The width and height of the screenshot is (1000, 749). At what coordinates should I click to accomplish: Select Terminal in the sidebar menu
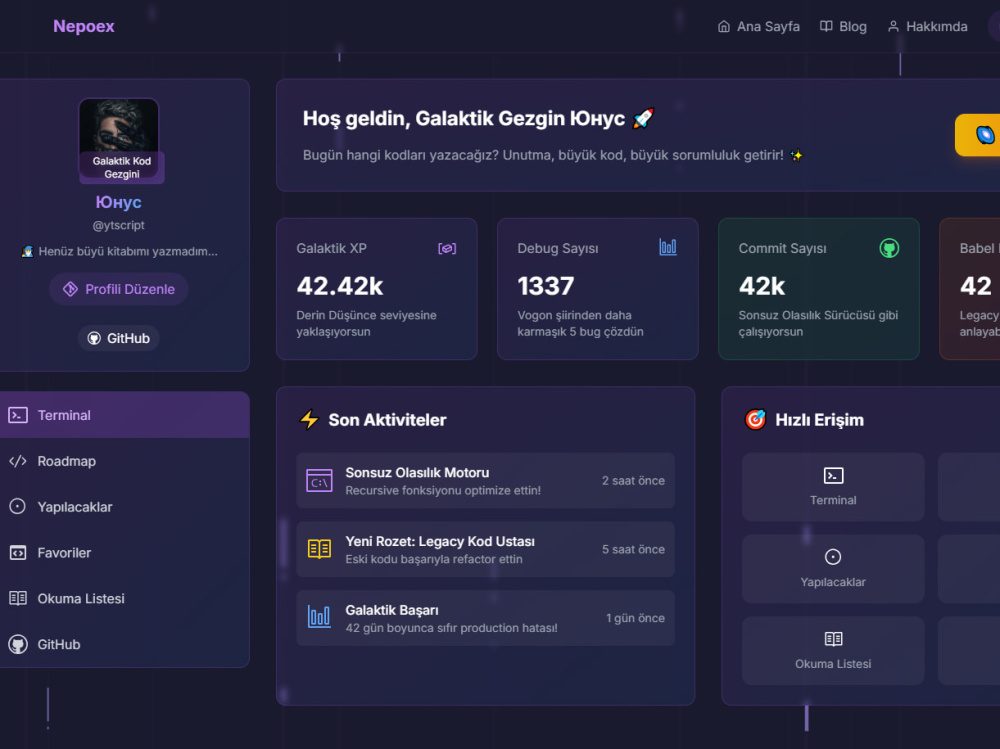pyautogui.click(x=124, y=415)
